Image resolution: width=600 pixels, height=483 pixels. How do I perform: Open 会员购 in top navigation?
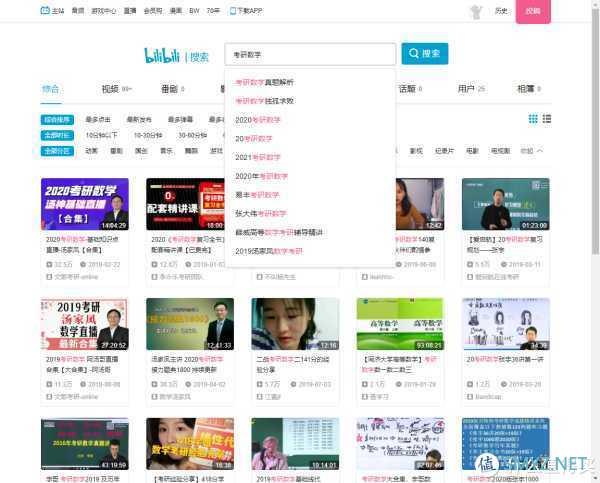[153, 11]
